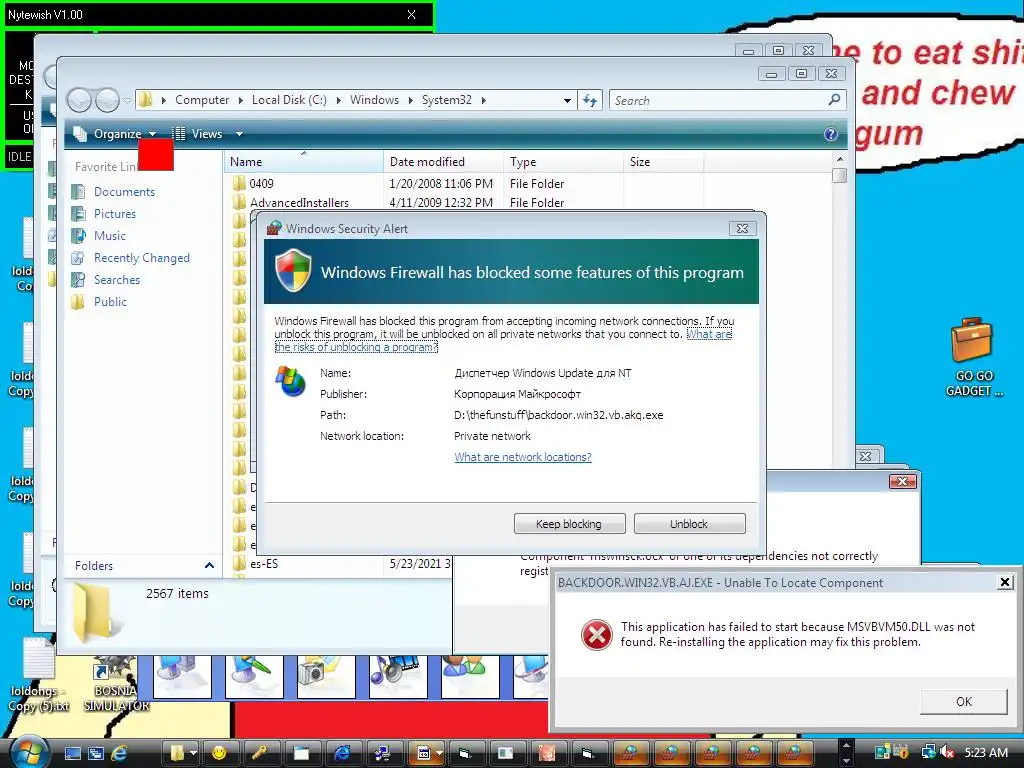Open the recent pages dropdown arrow

[x=127, y=101]
